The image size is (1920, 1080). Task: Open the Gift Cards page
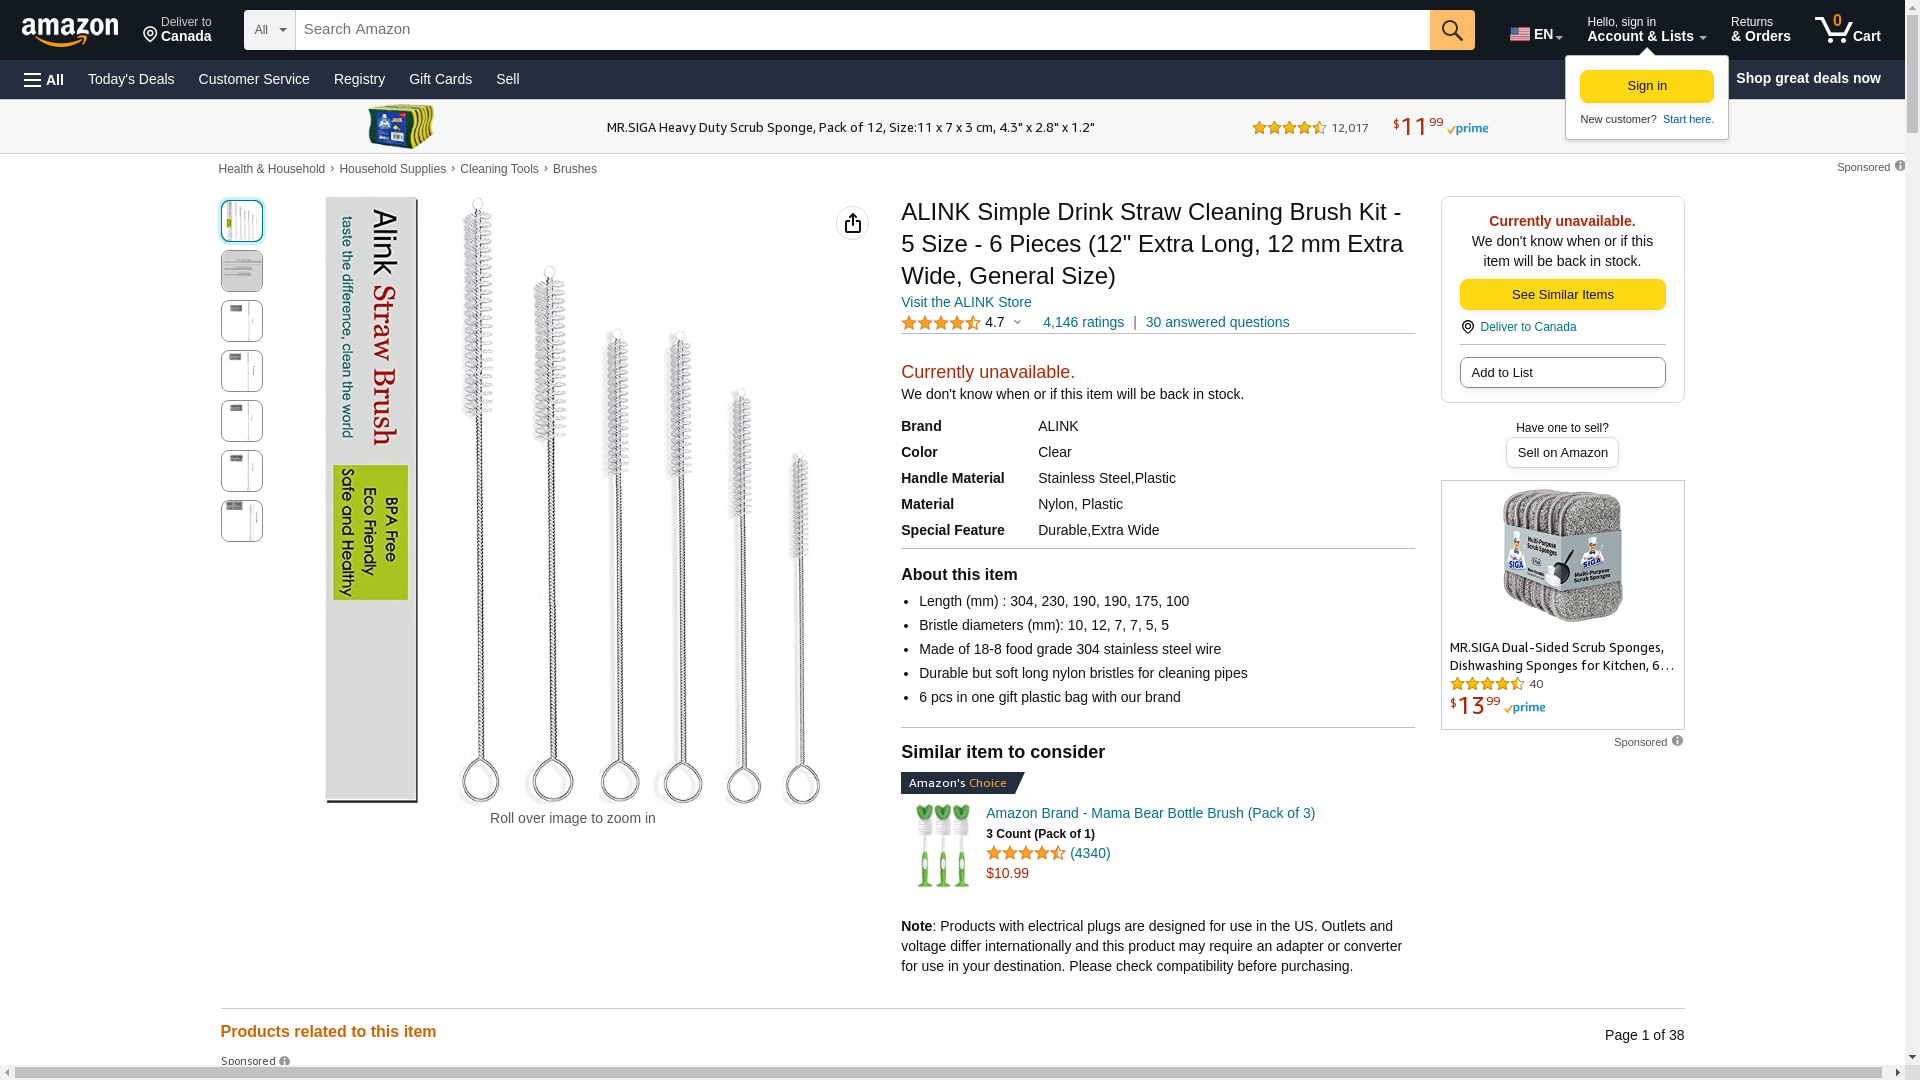[x=440, y=79]
